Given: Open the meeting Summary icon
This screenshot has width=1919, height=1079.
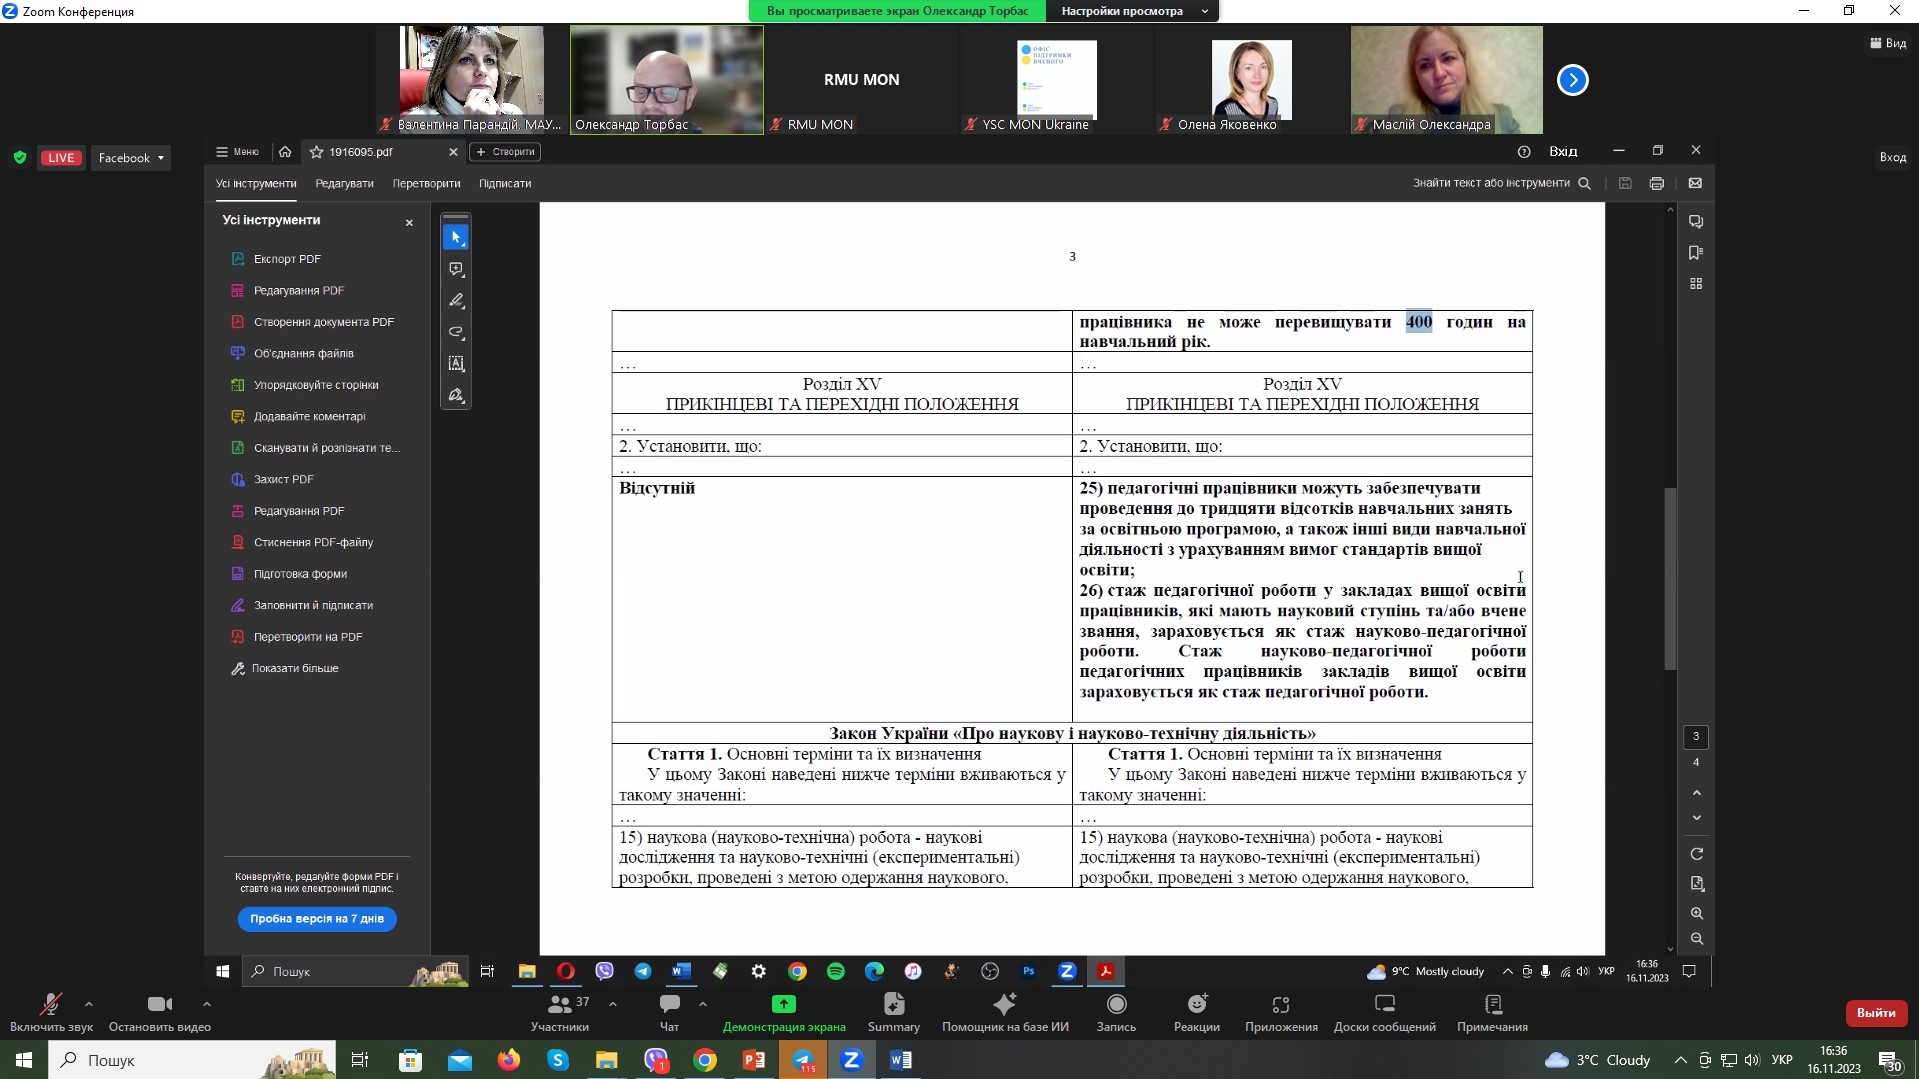Looking at the screenshot, I should point(893,1005).
